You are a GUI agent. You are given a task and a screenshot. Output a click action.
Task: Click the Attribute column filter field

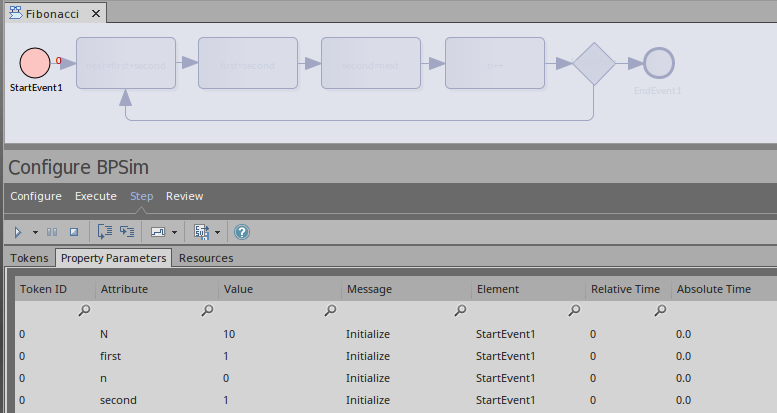pos(155,311)
